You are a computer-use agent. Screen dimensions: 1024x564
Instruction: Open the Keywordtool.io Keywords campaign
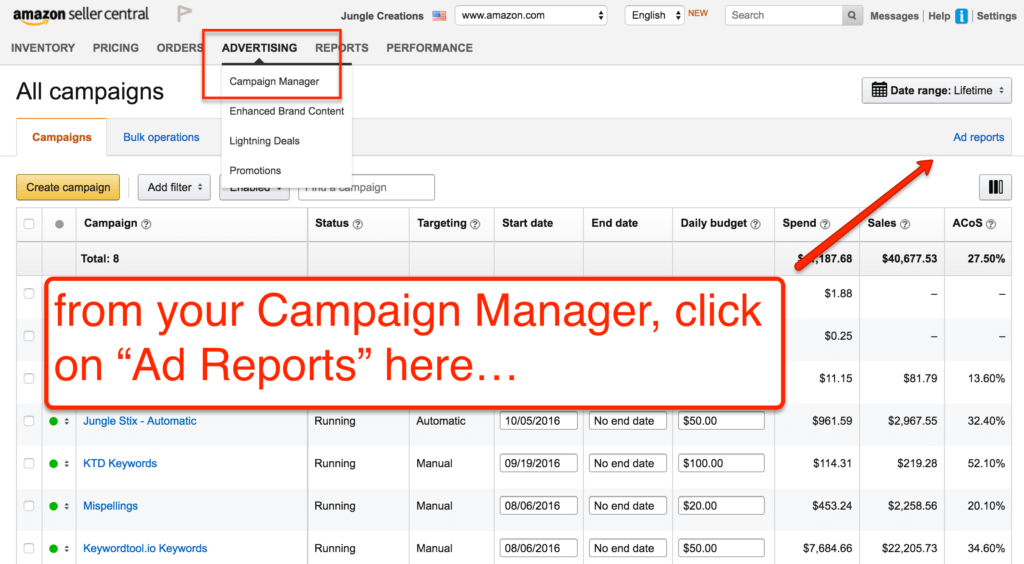click(145, 548)
